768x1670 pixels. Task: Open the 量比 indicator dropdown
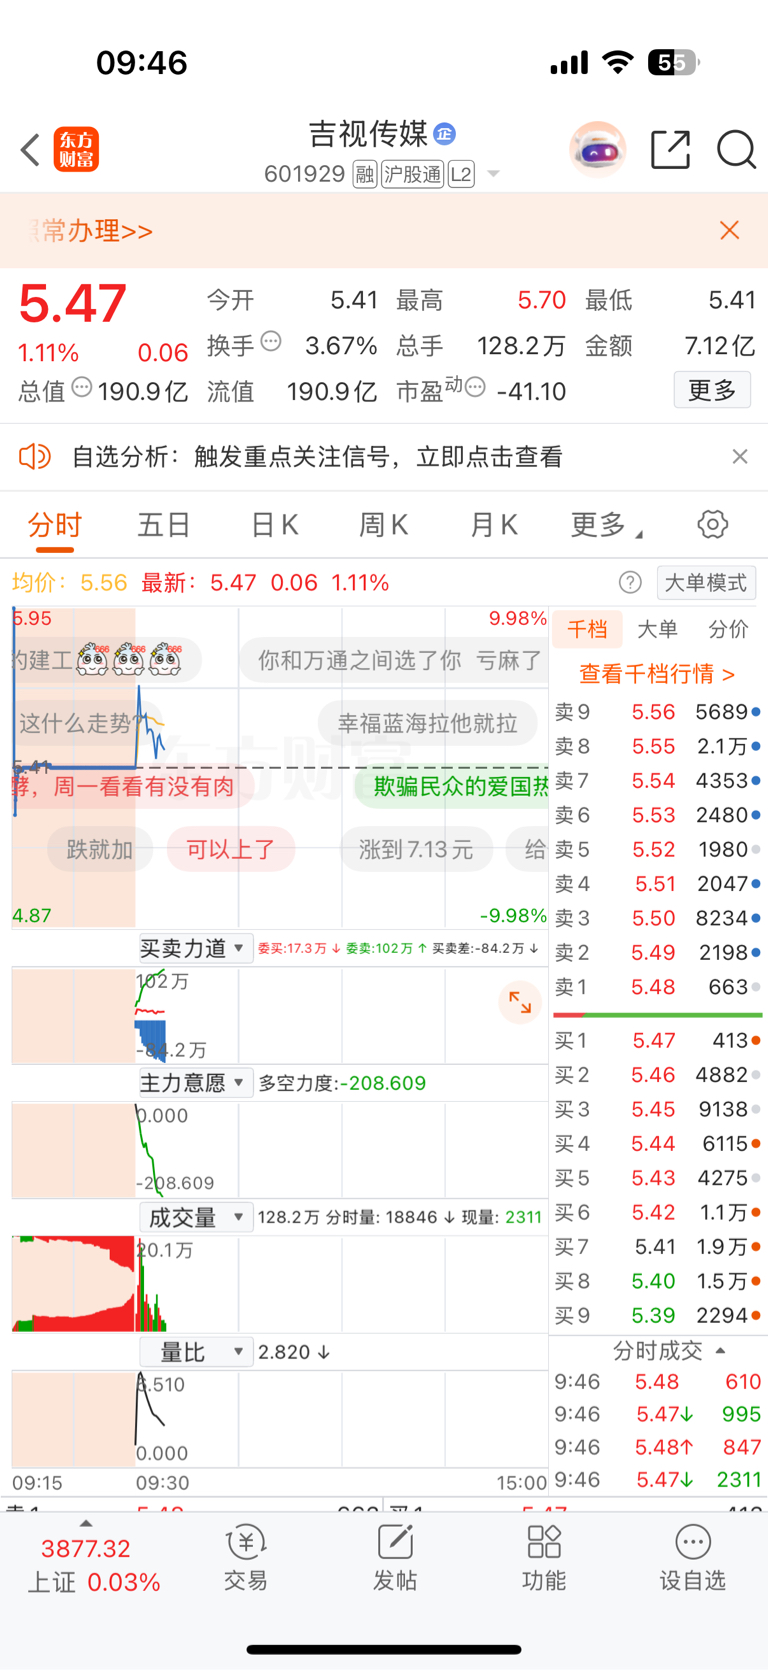pyautogui.click(x=195, y=1352)
